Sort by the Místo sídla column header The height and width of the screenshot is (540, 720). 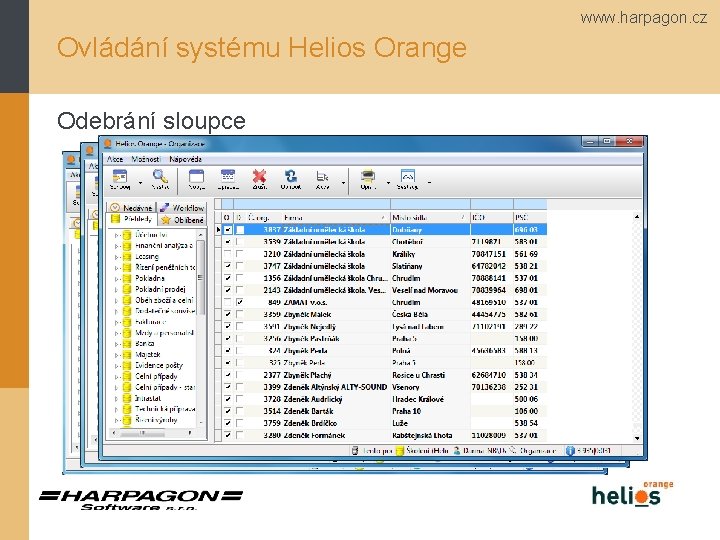point(430,217)
